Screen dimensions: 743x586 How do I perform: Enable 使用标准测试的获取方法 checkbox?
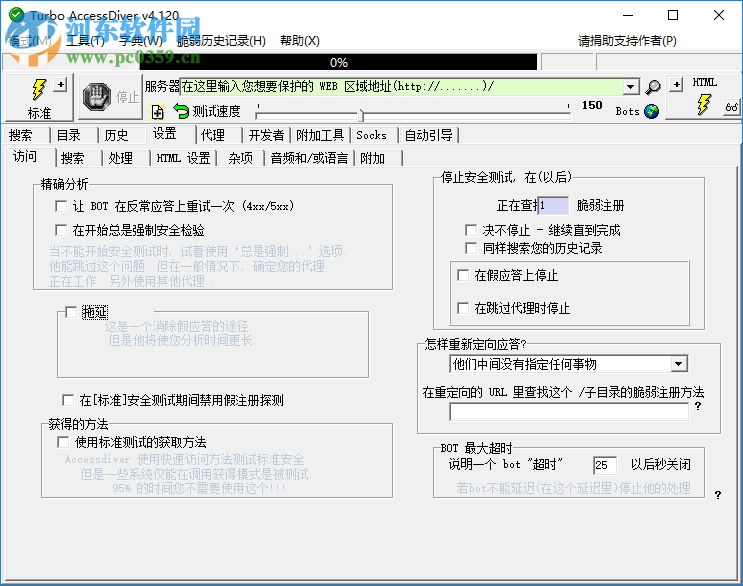point(63,442)
